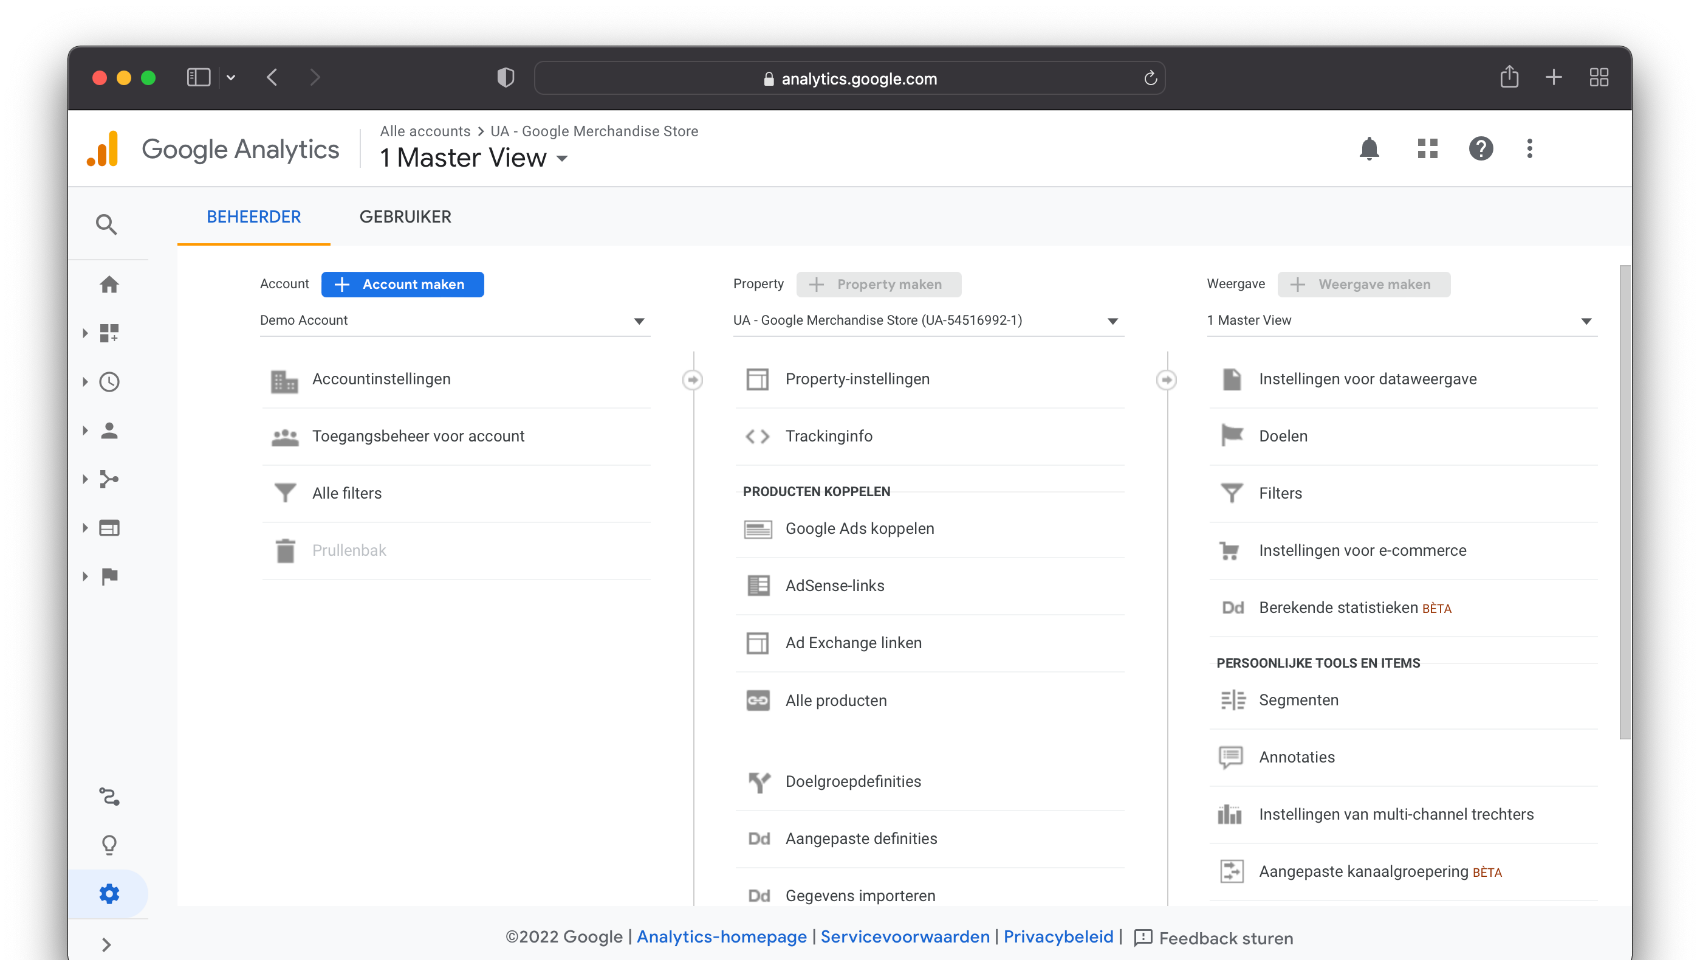
Task: Expand the Customization sidebar section arrow
Action: [x=85, y=333]
